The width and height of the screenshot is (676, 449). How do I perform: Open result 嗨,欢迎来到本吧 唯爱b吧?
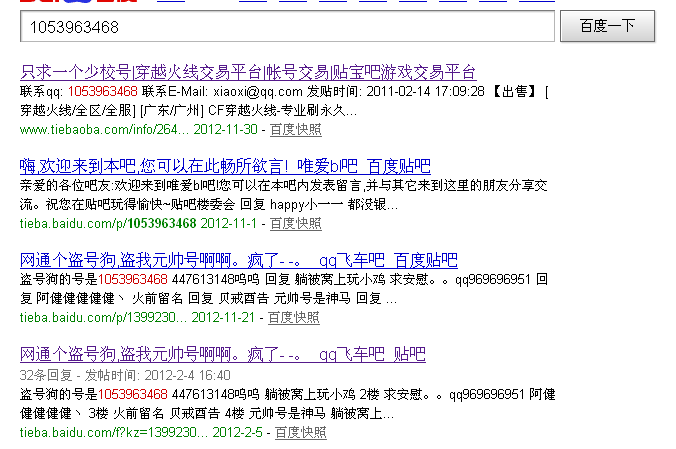click(225, 166)
